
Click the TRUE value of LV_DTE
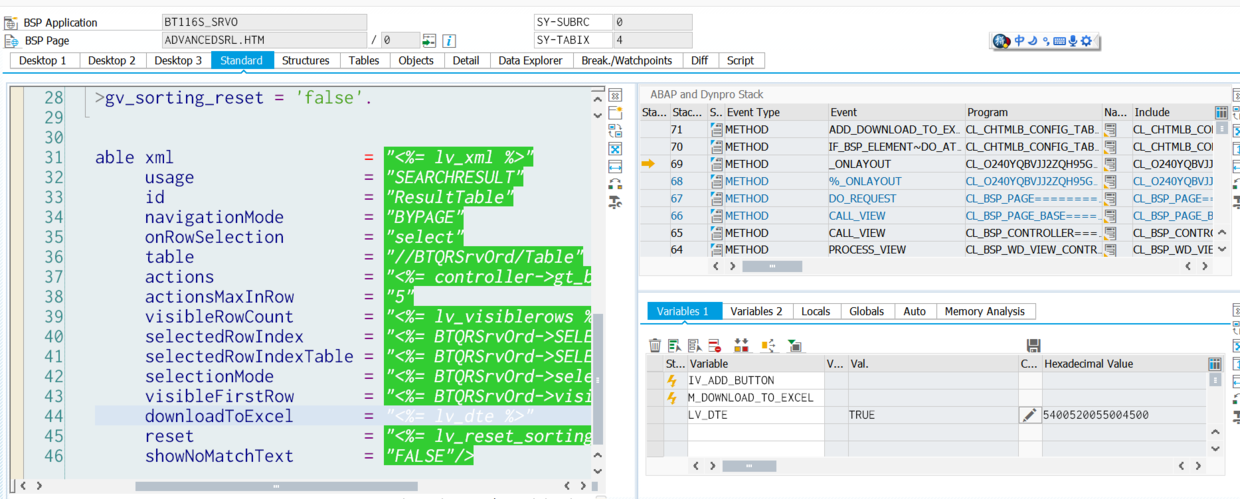pyautogui.click(x=861, y=414)
